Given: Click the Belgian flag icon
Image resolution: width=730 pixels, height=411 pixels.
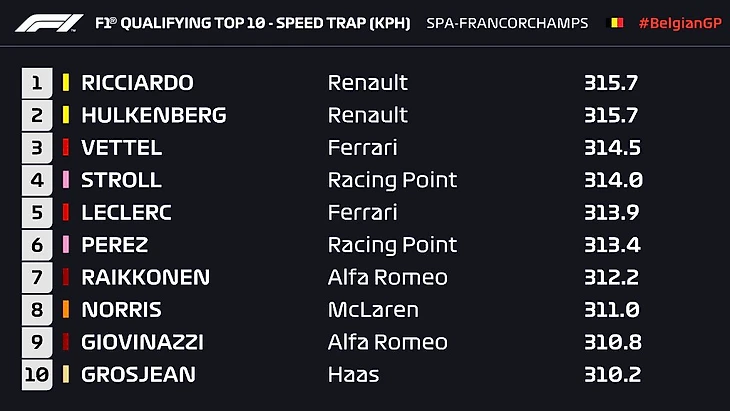Looking at the screenshot, I should click(x=617, y=22).
